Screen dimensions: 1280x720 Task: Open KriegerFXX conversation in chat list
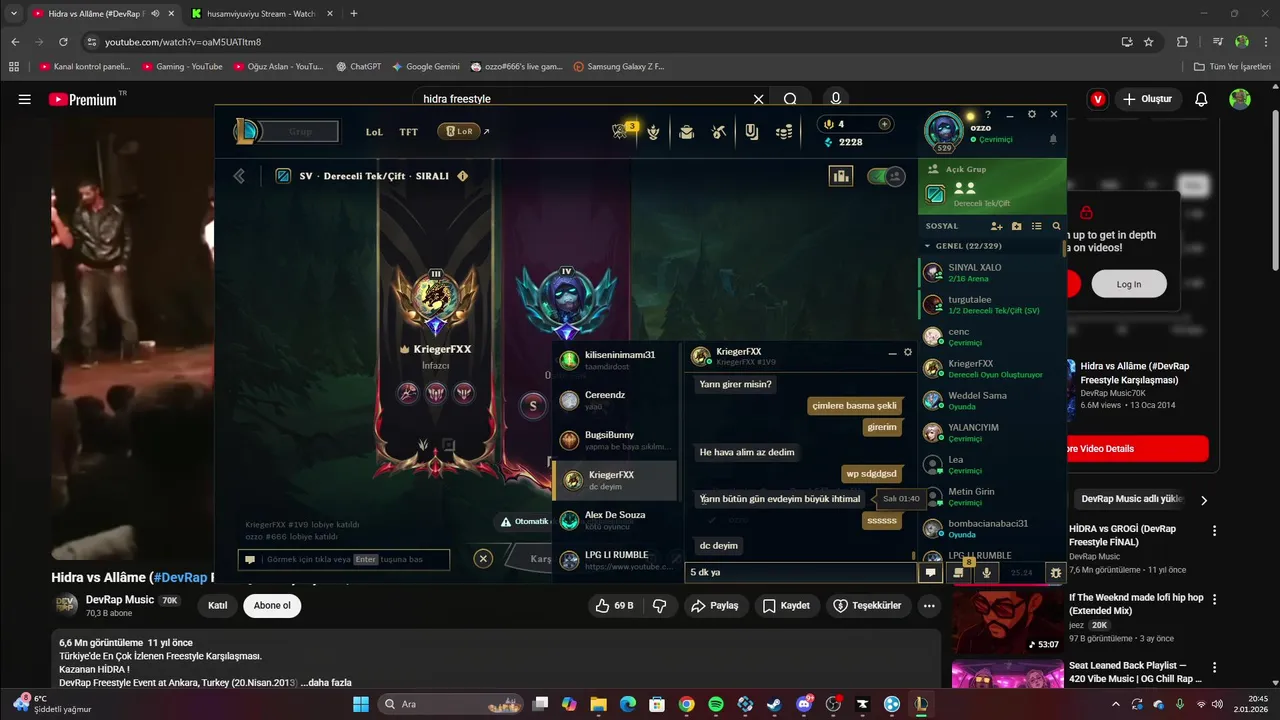click(615, 480)
